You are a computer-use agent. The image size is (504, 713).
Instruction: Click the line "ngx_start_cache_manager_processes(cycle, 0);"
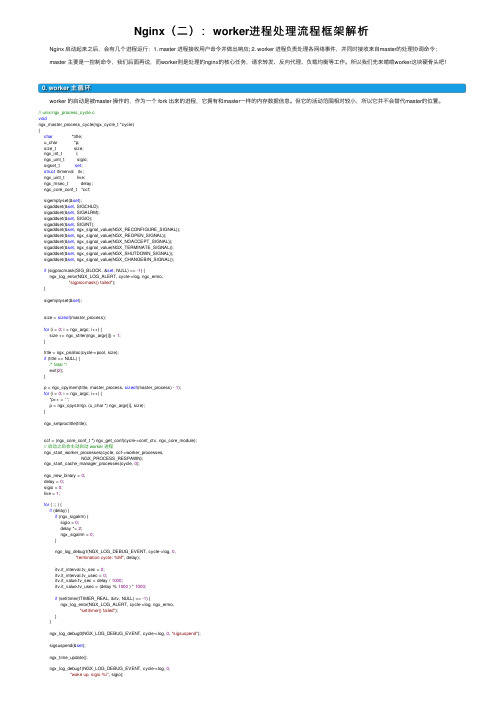91,463
